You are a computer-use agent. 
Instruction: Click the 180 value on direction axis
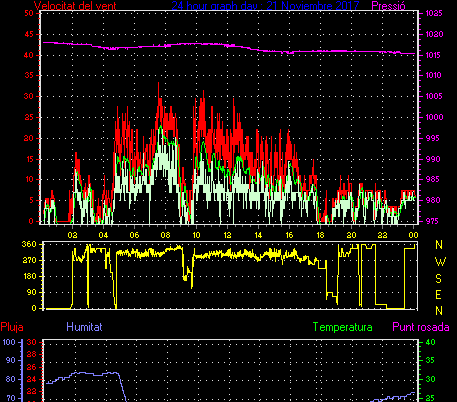click(x=29, y=276)
